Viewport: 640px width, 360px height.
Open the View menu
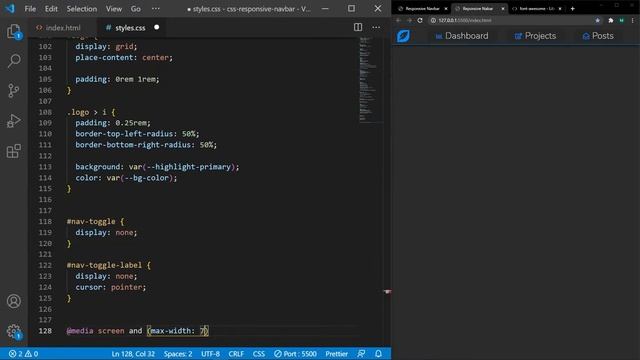(114, 9)
